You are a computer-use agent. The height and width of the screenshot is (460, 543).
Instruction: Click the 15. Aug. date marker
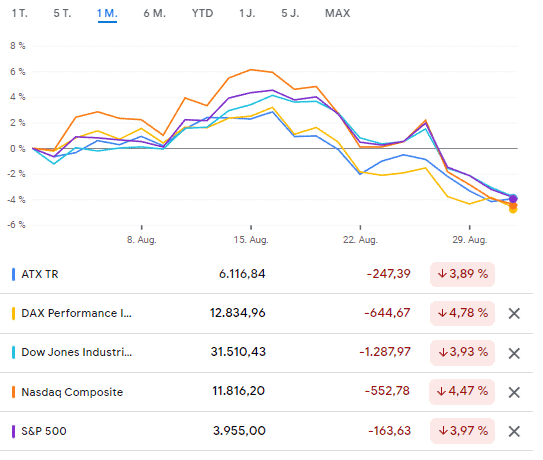(251, 240)
